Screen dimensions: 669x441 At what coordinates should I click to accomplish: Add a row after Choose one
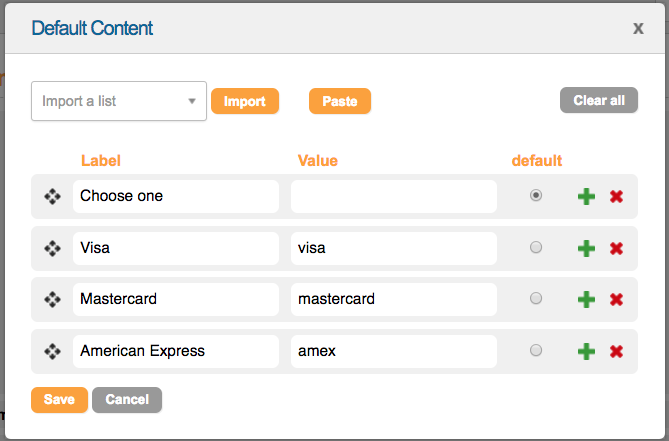587,197
